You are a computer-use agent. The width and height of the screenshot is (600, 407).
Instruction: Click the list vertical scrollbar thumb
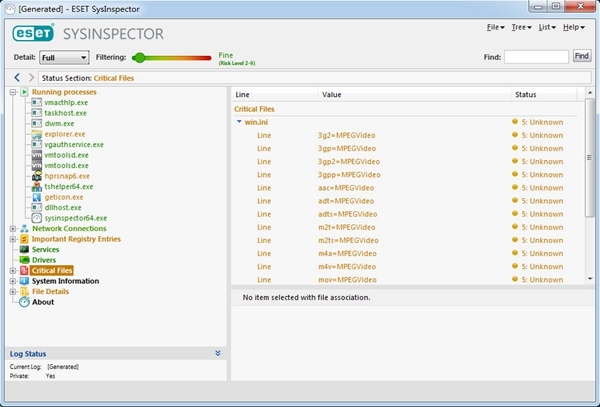590,157
